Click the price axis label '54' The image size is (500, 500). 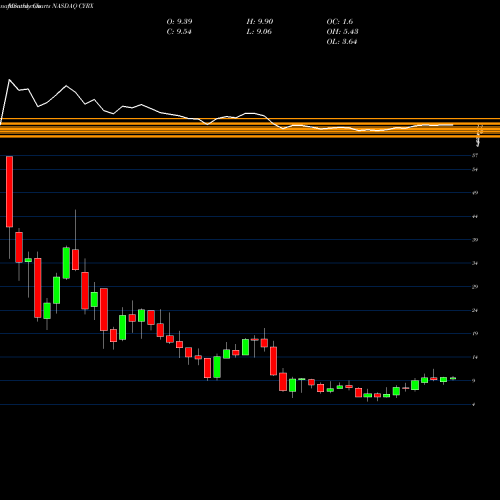[475, 170]
